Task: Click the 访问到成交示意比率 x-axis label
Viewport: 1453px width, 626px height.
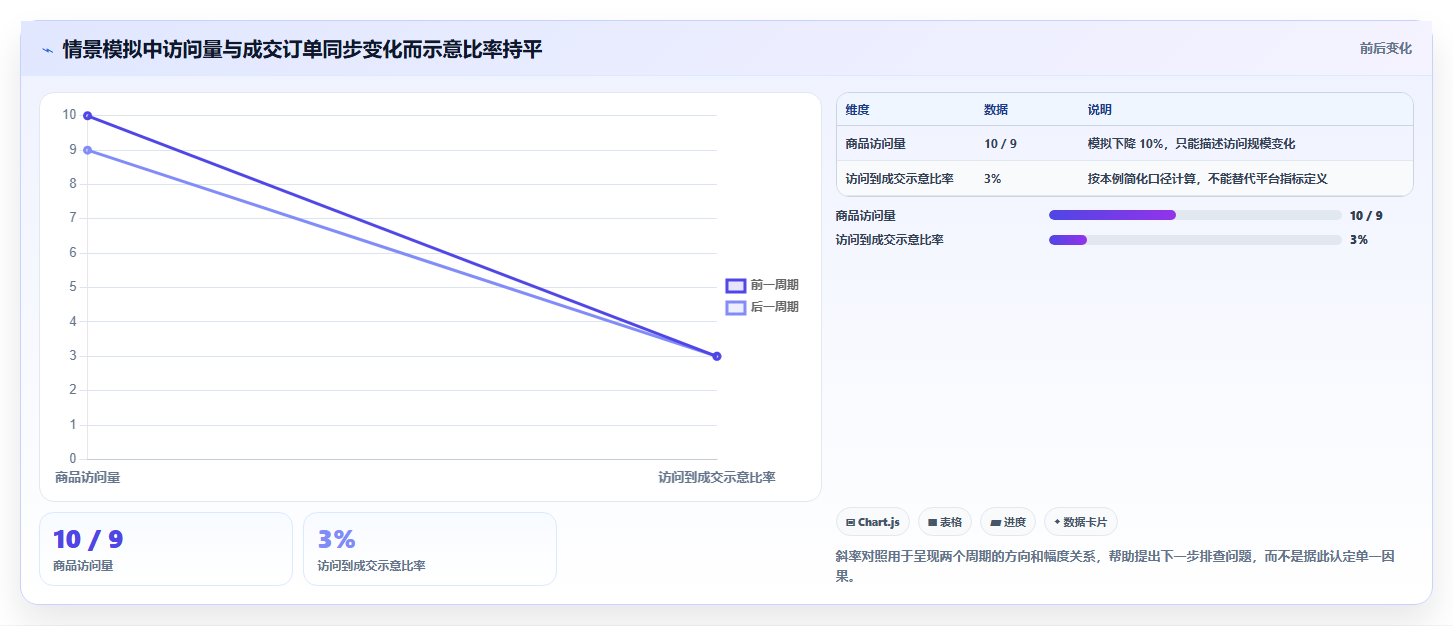Action: (717, 478)
